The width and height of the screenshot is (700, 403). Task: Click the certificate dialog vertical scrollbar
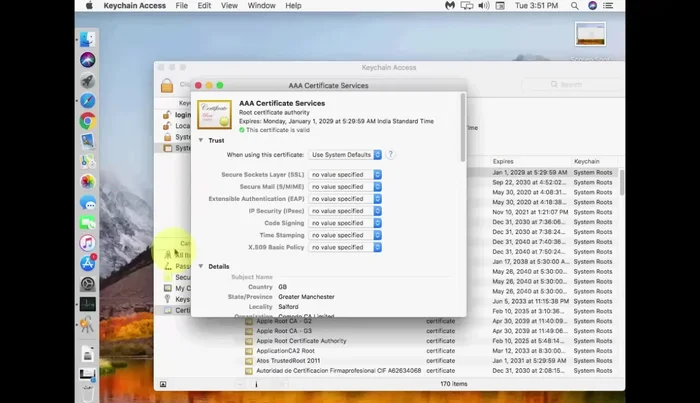[x=463, y=127]
